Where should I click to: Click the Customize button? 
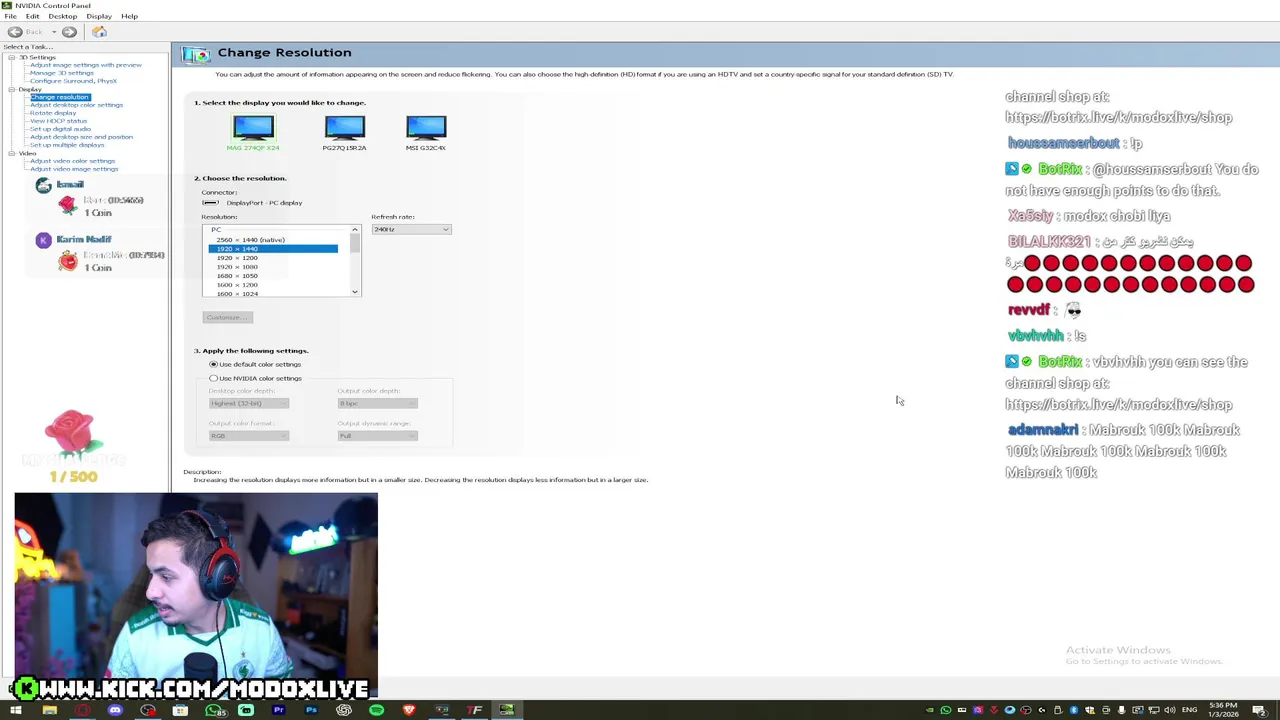227,317
